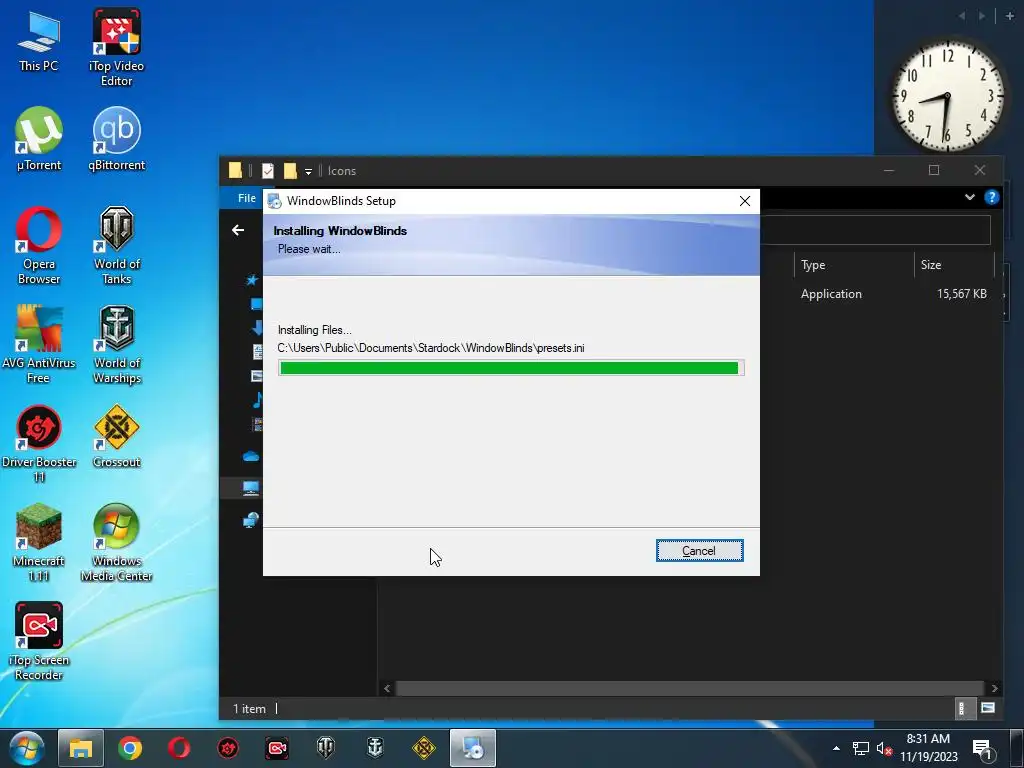Image resolution: width=1024 pixels, height=768 pixels.
Task: Select the 15,567 KB size value
Action: tap(962, 294)
